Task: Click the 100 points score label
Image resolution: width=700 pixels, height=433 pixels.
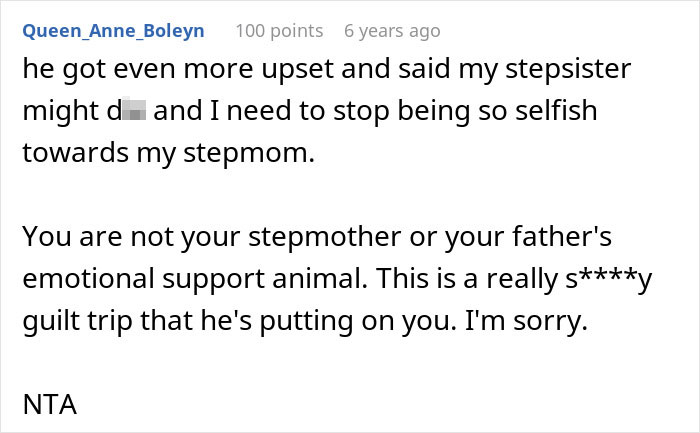Action: [279, 31]
